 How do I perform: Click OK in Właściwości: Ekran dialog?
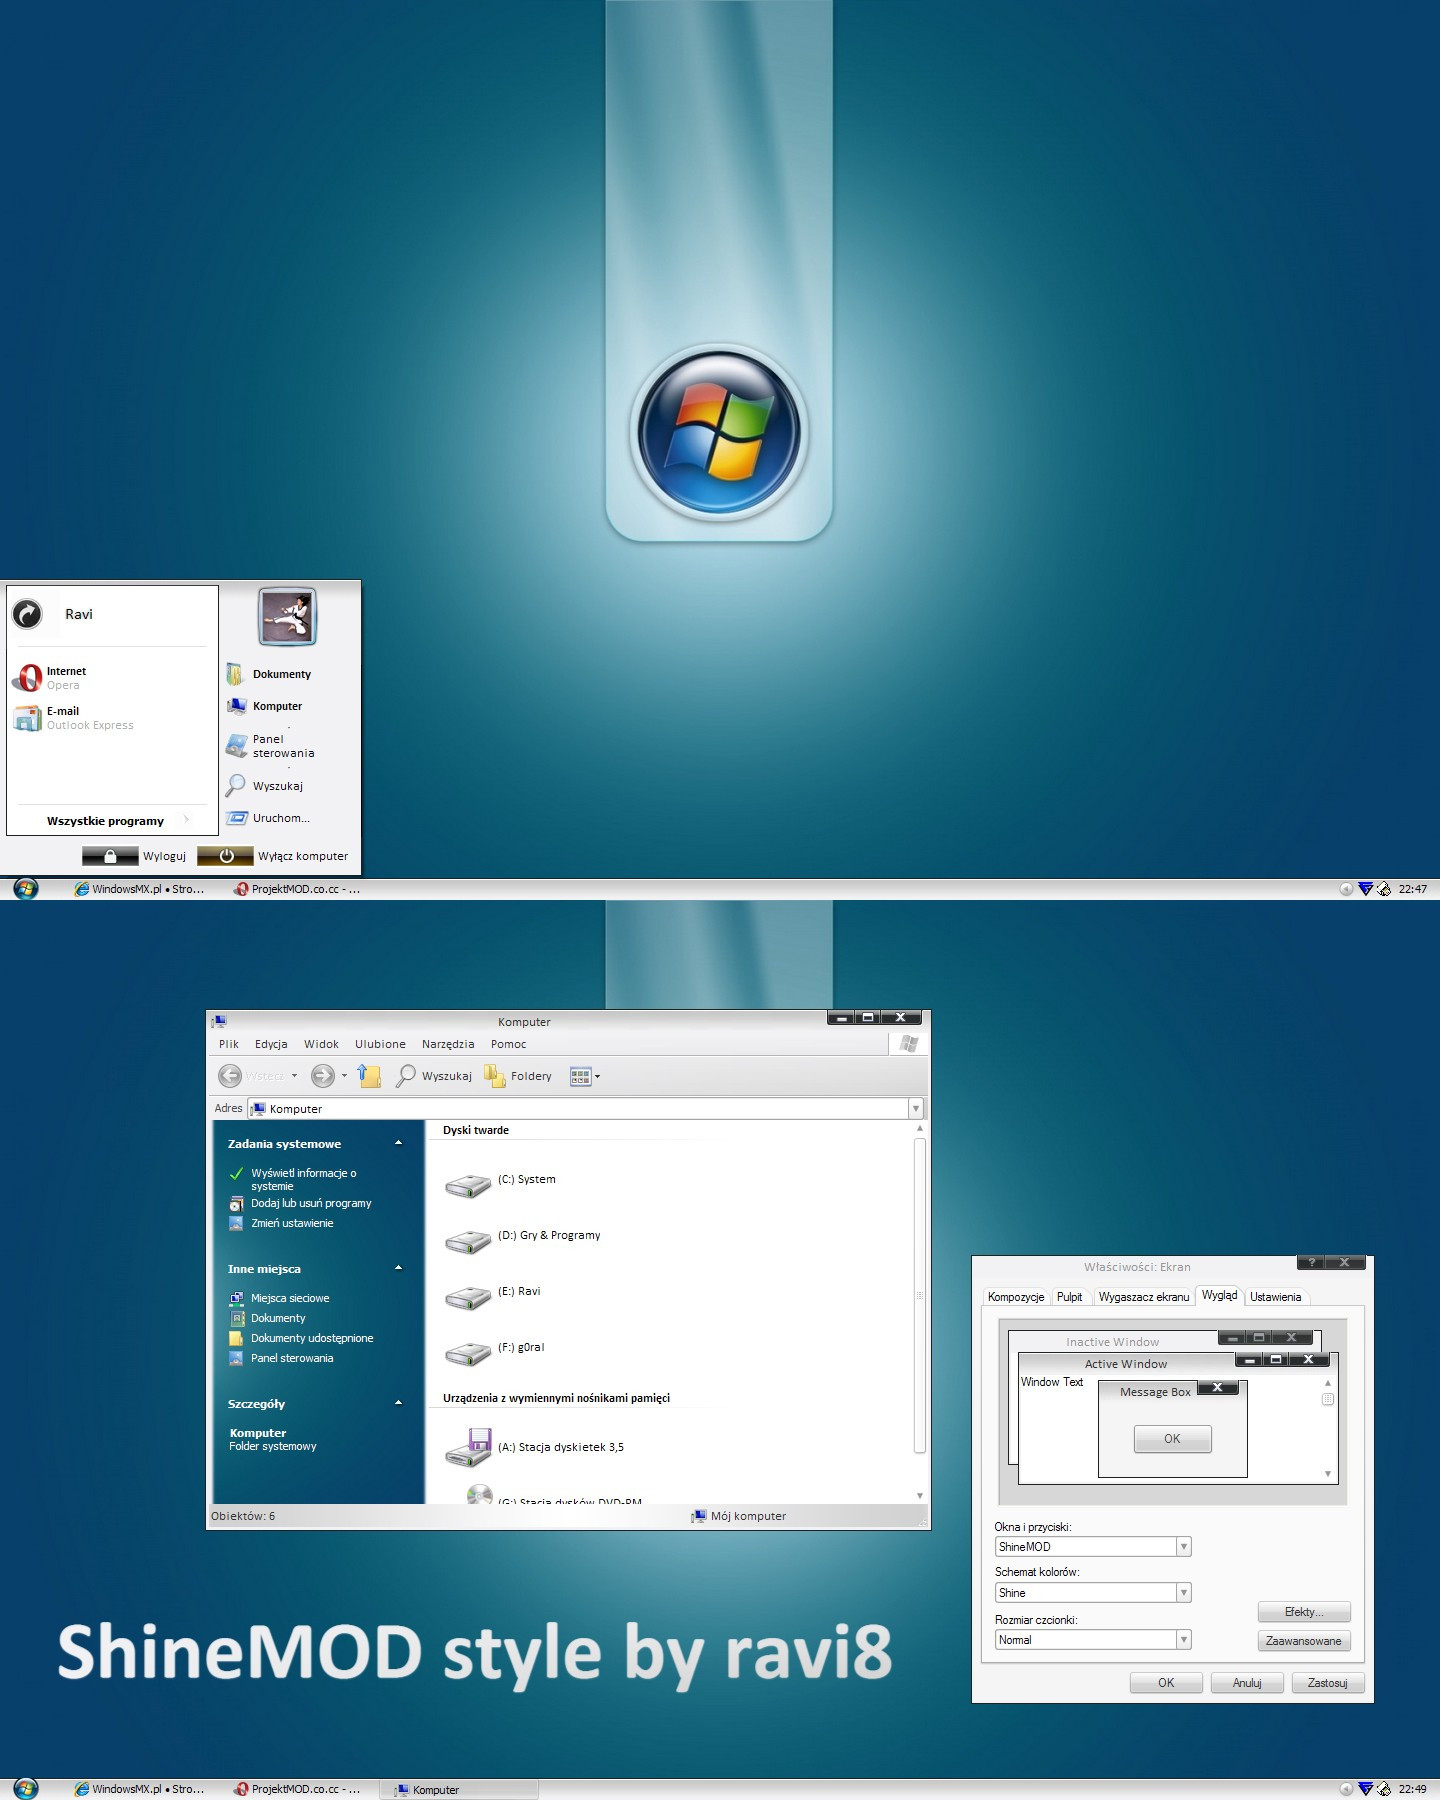pos(1166,1683)
